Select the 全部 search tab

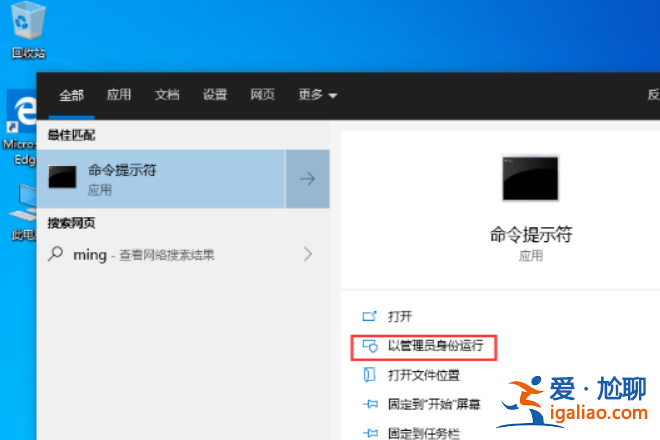71,95
